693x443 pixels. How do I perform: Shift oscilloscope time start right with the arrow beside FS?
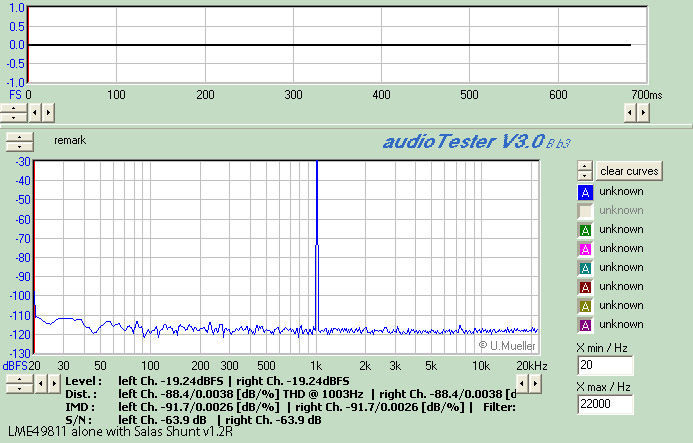tap(48, 113)
